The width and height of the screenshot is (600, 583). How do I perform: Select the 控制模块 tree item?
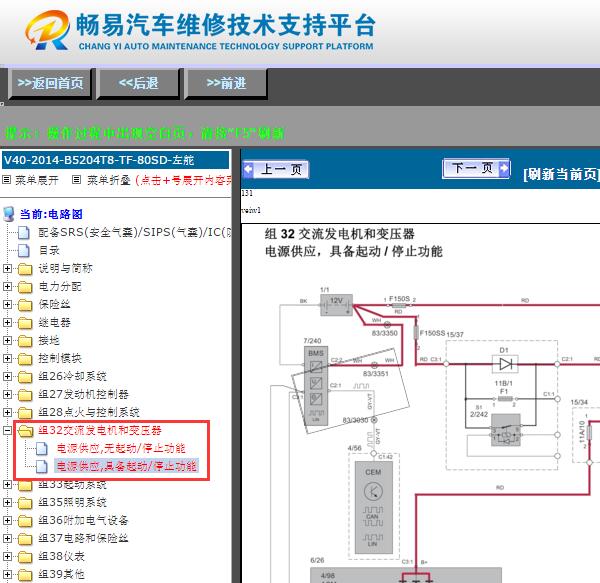(60, 358)
